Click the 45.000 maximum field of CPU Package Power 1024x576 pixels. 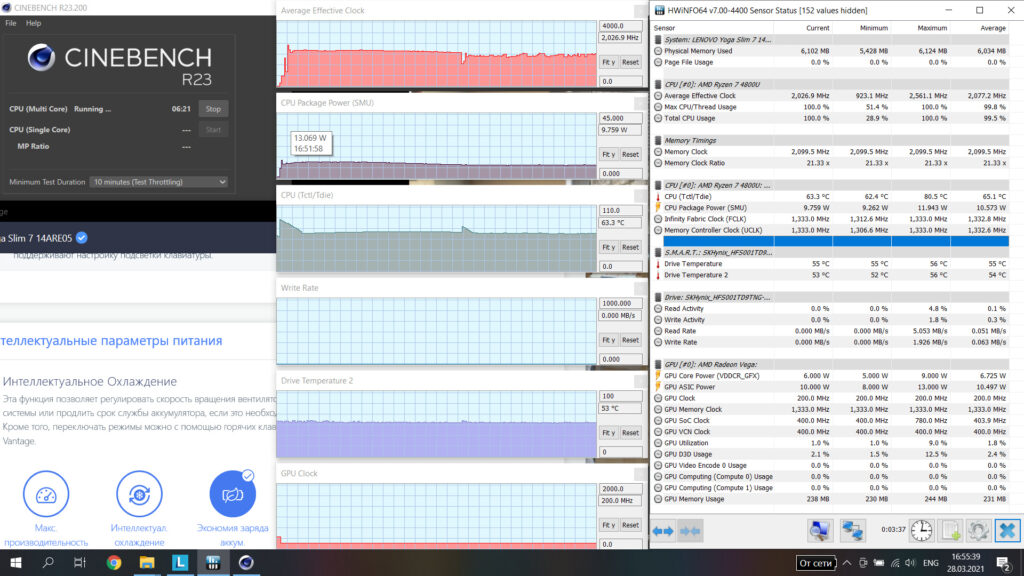click(620, 118)
